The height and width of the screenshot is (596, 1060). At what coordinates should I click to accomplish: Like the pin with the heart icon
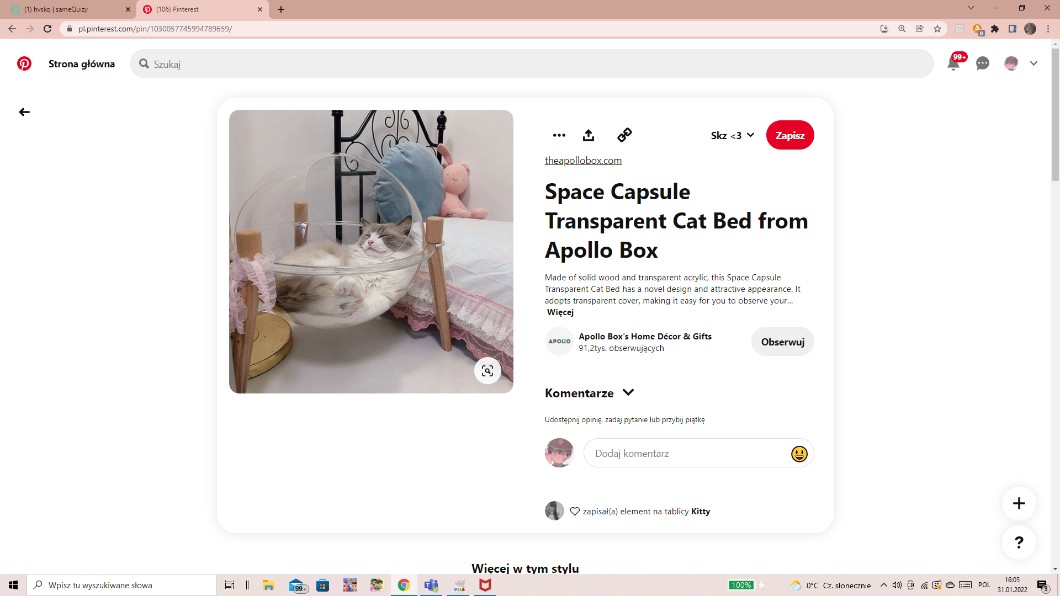(575, 511)
